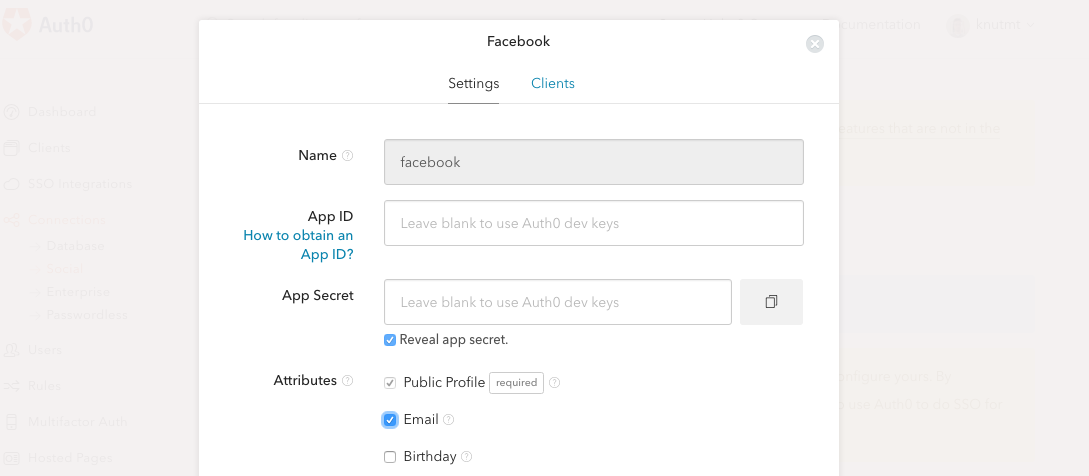This screenshot has height=476, width=1089.
Task: Focus the App Secret input field
Action: 558,302
